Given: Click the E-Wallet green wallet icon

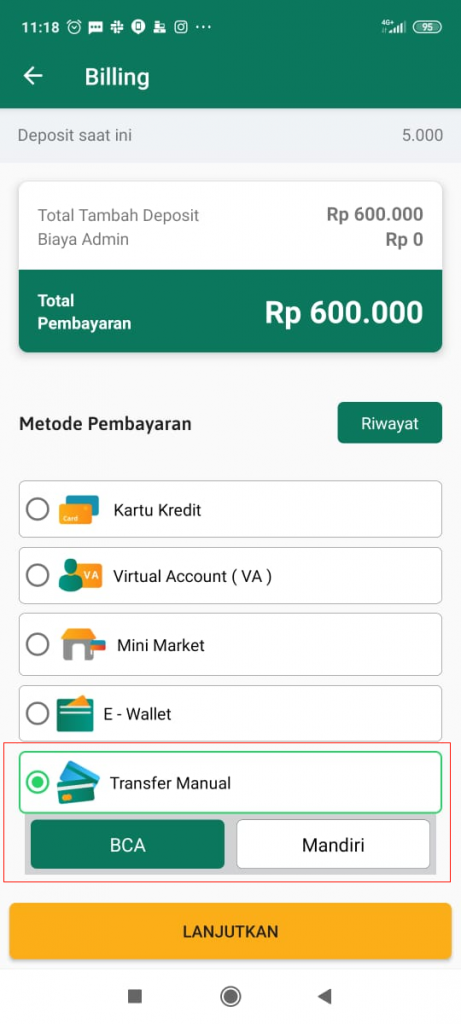Looking at the screenshot, I should [x=75, y=714].
